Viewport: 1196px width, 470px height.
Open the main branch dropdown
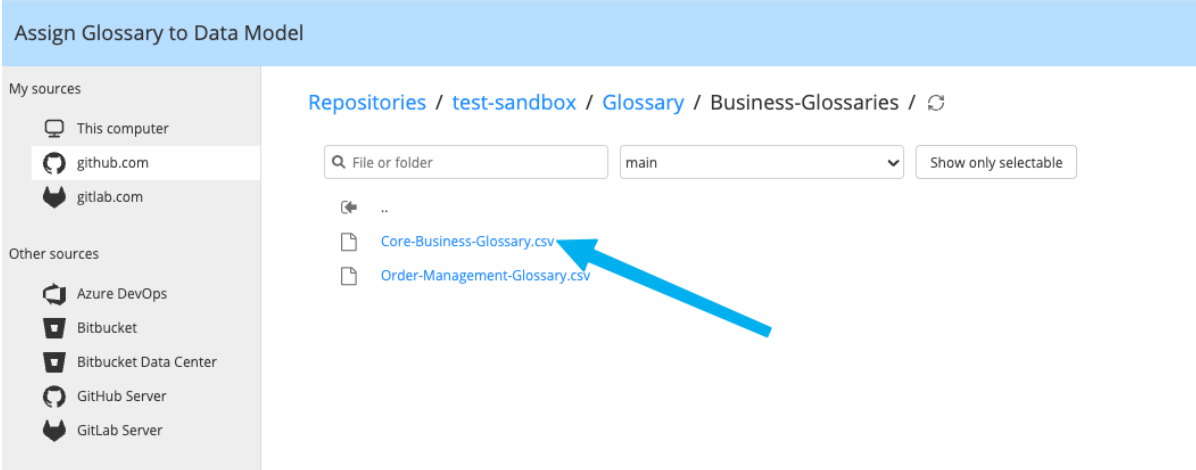coord(761,162)
